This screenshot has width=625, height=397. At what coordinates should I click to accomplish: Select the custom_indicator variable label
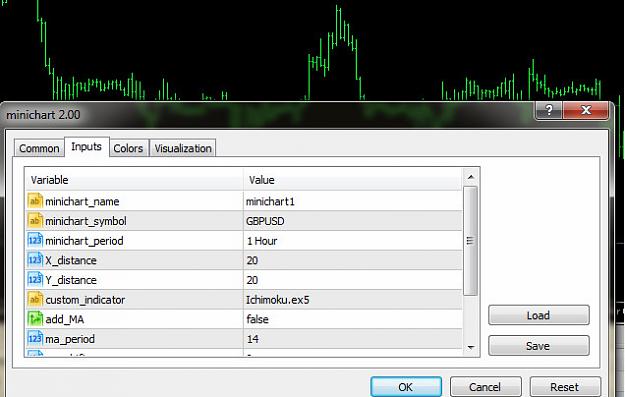click(x=85, y=300)
